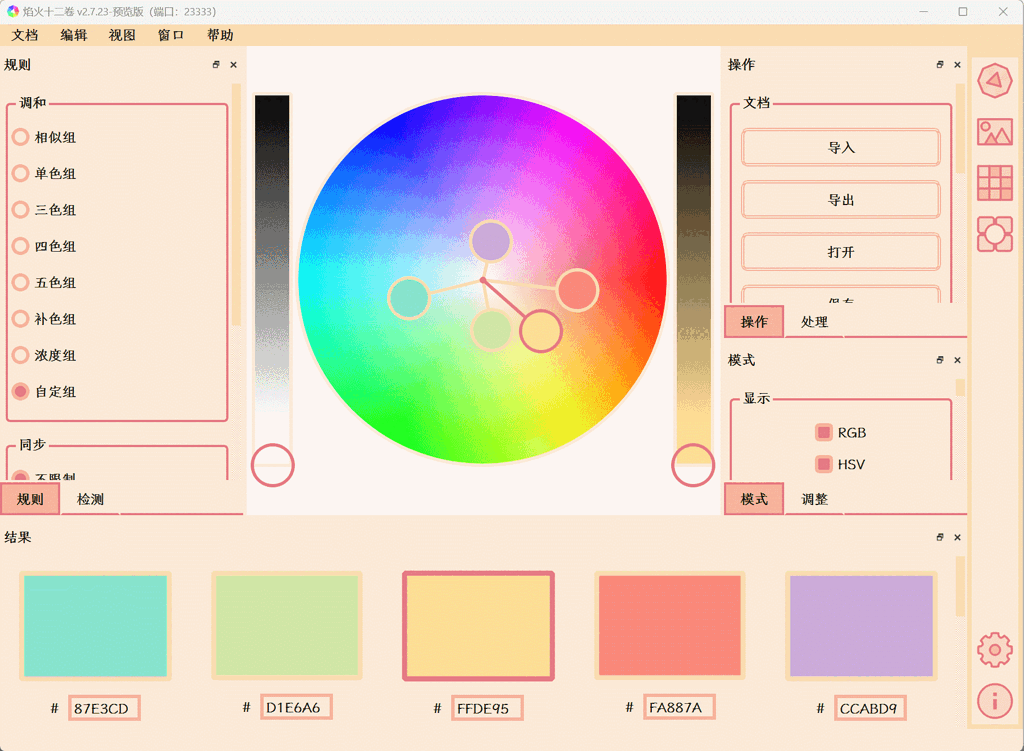
Task: Switch to the 处理 tab
Action: click(812, 322)
